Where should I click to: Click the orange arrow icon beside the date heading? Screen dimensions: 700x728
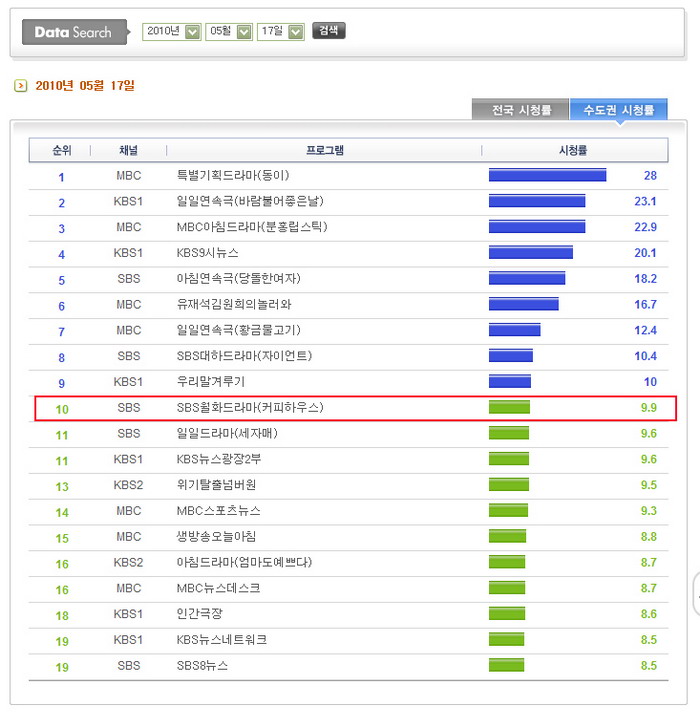point(20,85)
